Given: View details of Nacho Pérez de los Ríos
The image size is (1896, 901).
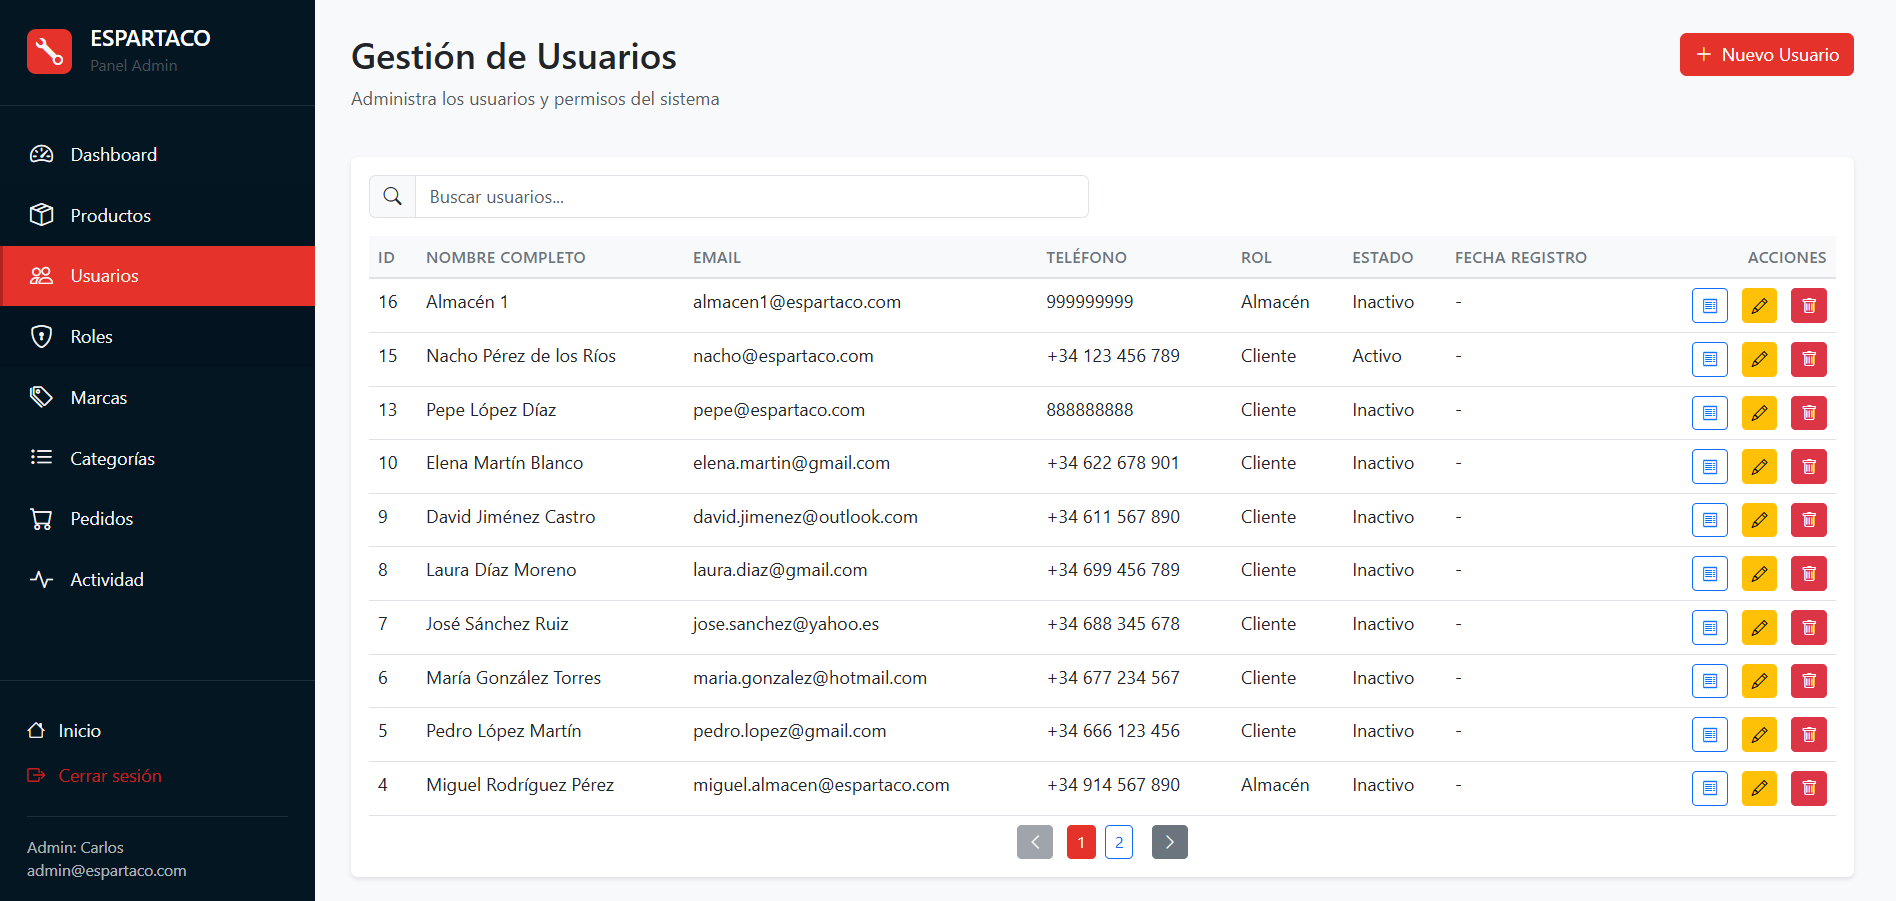Looking at the screenshot, I should [x=1709, y=359].
